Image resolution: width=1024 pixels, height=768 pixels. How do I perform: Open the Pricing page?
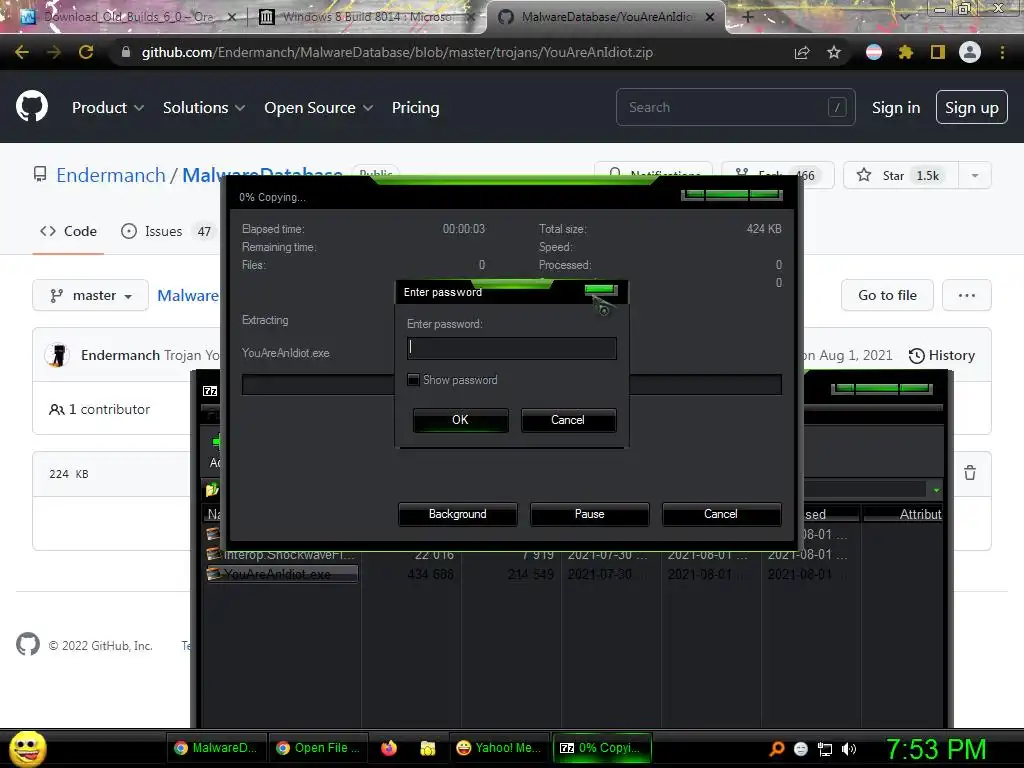415,108
